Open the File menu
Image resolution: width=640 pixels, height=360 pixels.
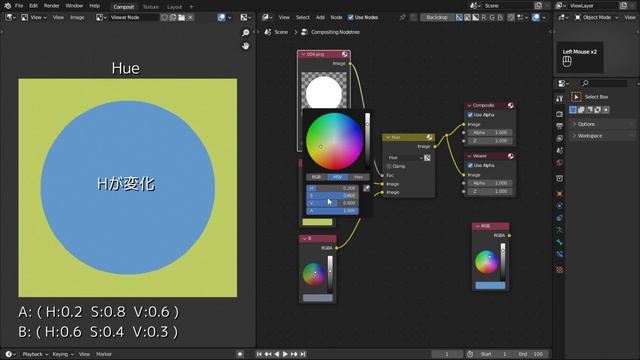click(19, 6)
